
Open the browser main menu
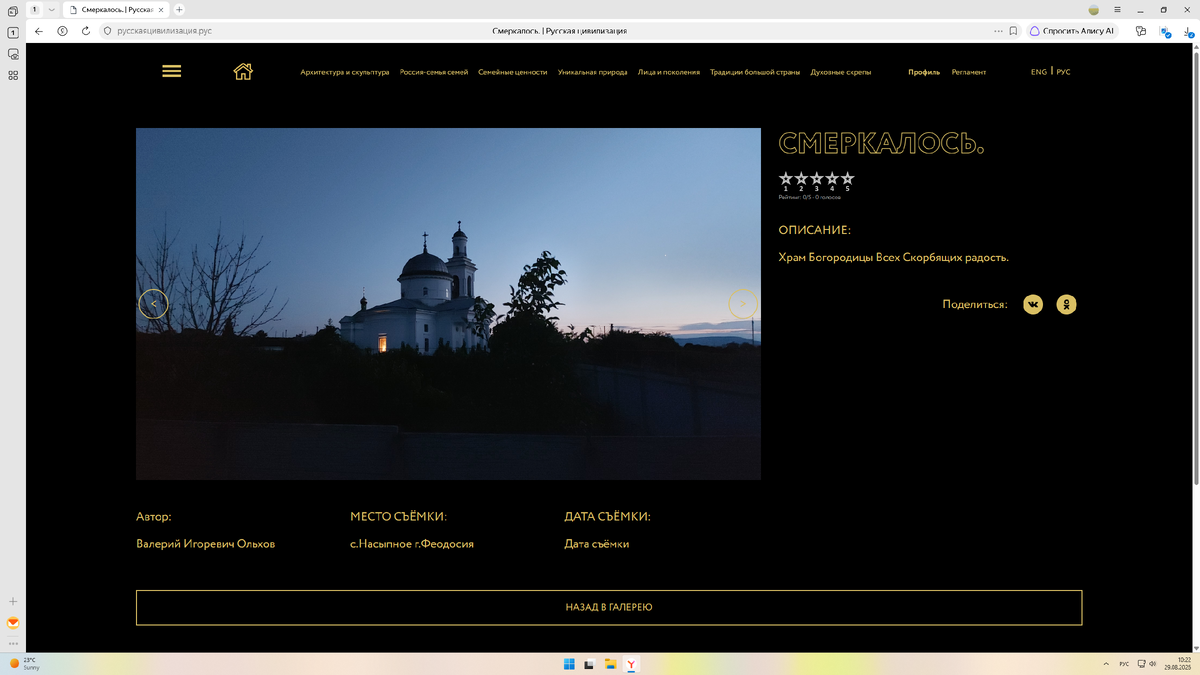coord(1119,9)
